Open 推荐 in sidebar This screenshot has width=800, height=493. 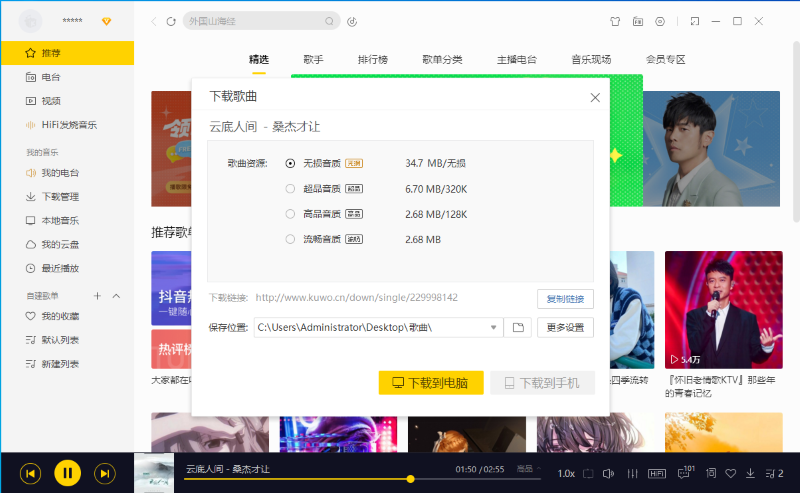click(67, 53)
